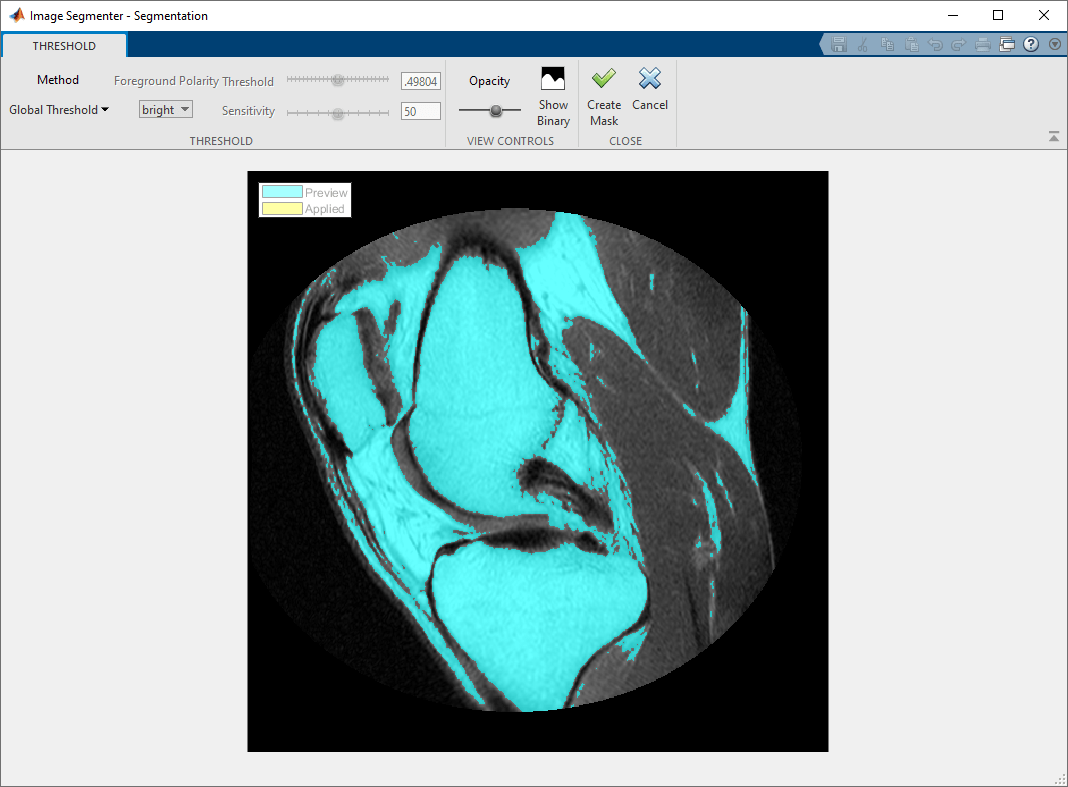This screenshot has width=1068, height=787.
Task: Click the Show Binary icon
Action: tap(553, 80)
